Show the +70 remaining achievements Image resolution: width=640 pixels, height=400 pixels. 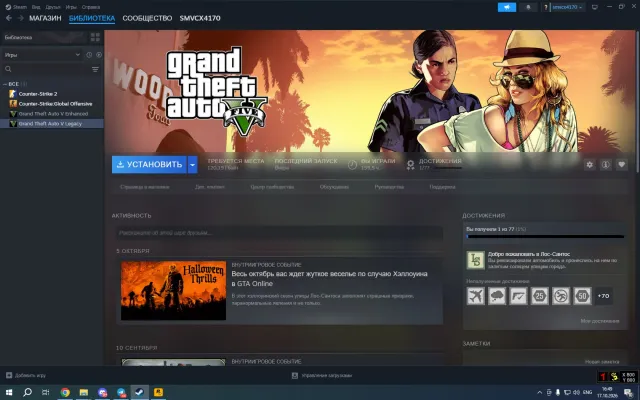(x=603, y=296)
